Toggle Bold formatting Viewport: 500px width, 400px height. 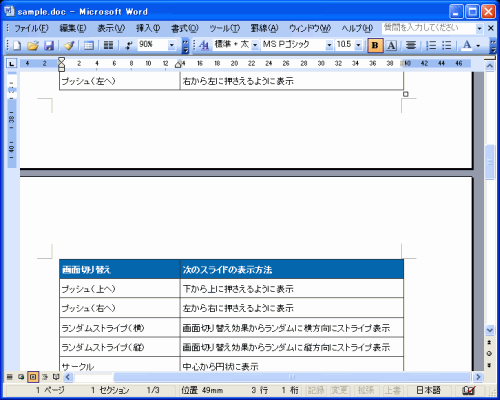point(375,45)
